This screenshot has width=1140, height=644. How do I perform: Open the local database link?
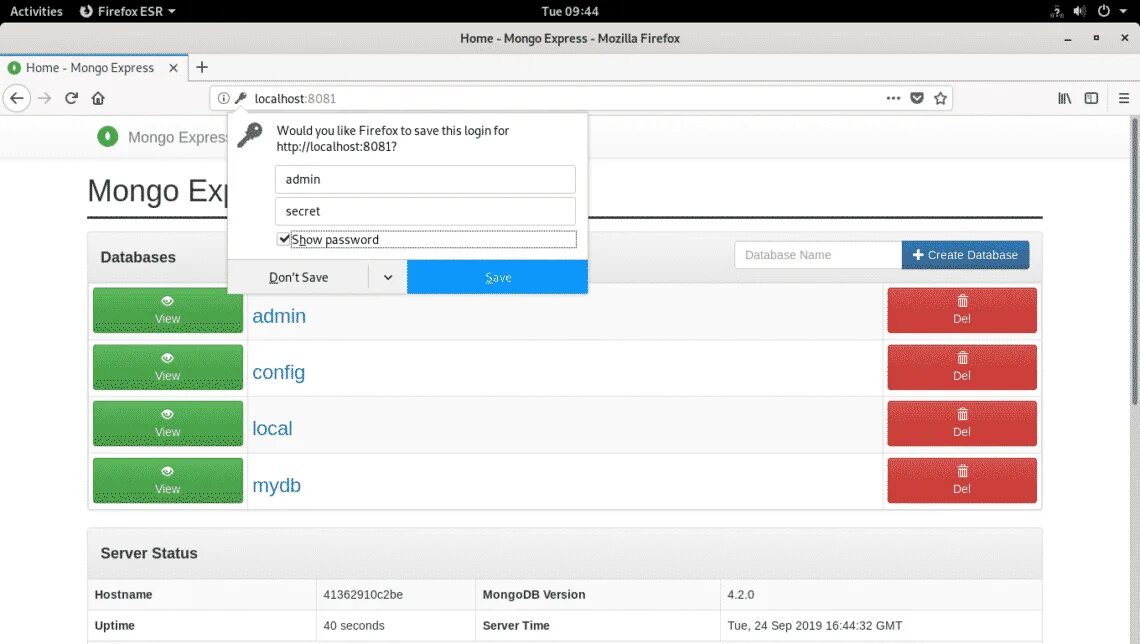[x=272, y=428]
